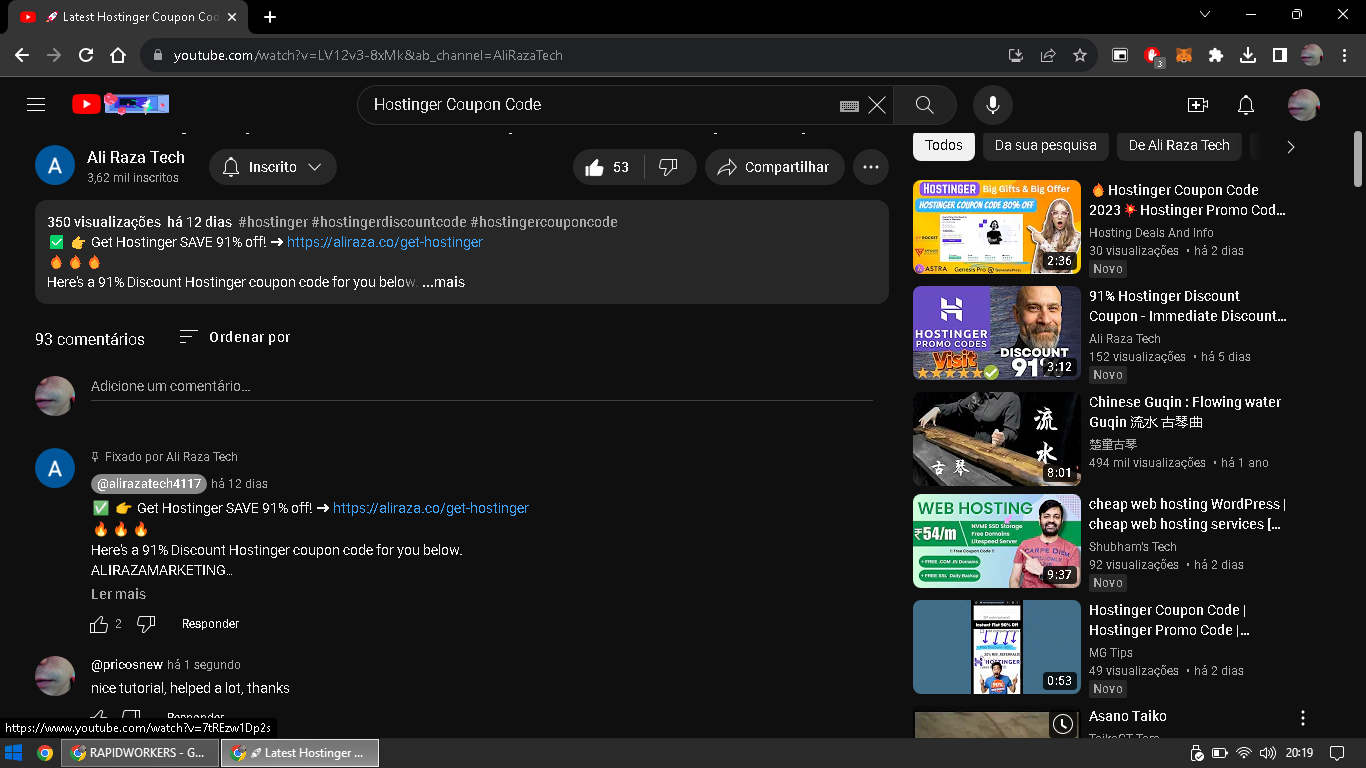Expand pinned comment with Ler mais
The height and width of the screenshot is (768, 1366).
click(x=118, y=594)
